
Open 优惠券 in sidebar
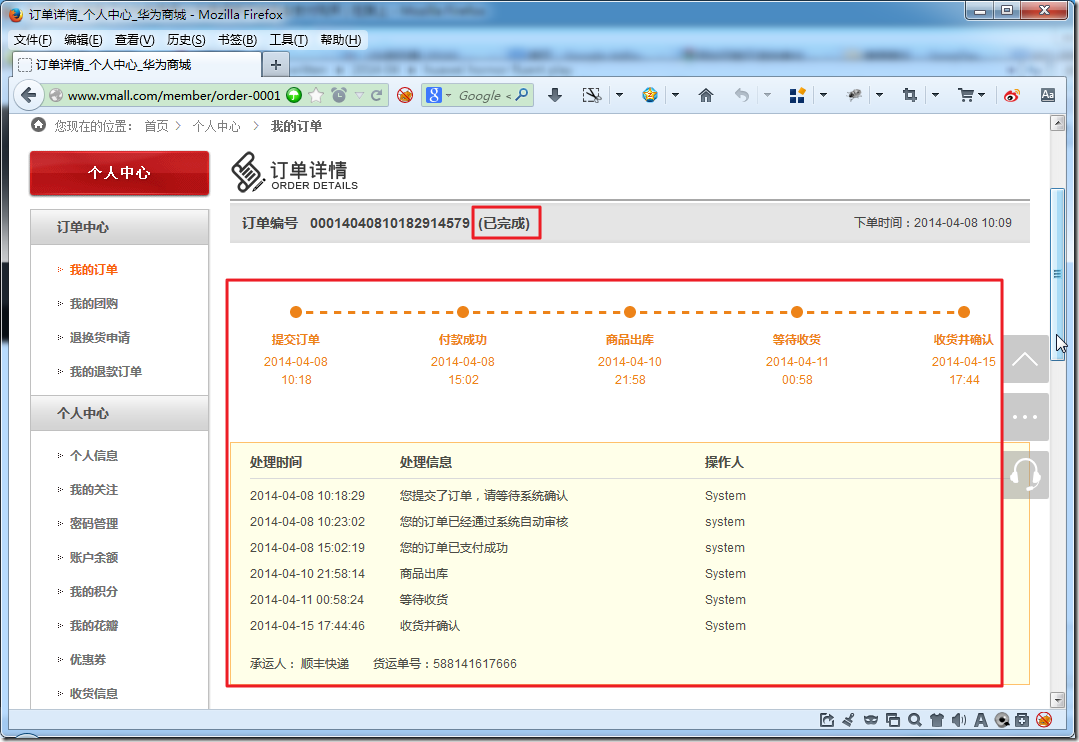(87, 659)
